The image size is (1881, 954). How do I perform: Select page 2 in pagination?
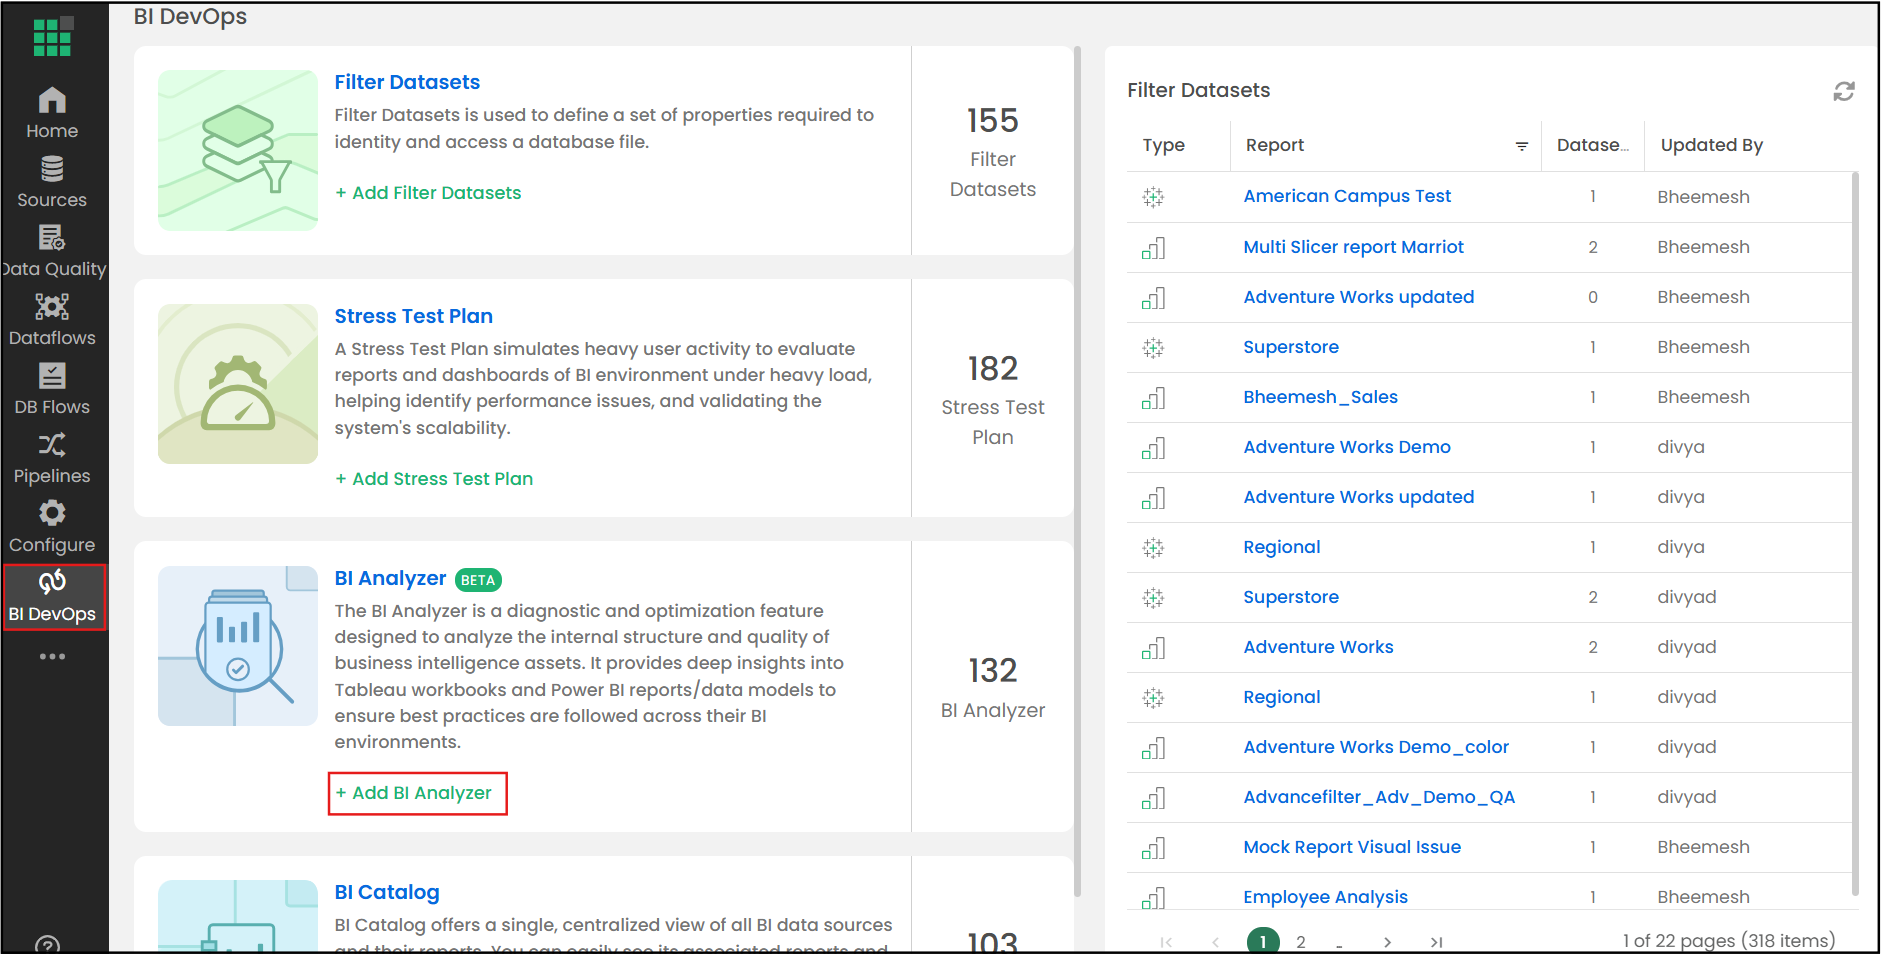(1300, 941)
